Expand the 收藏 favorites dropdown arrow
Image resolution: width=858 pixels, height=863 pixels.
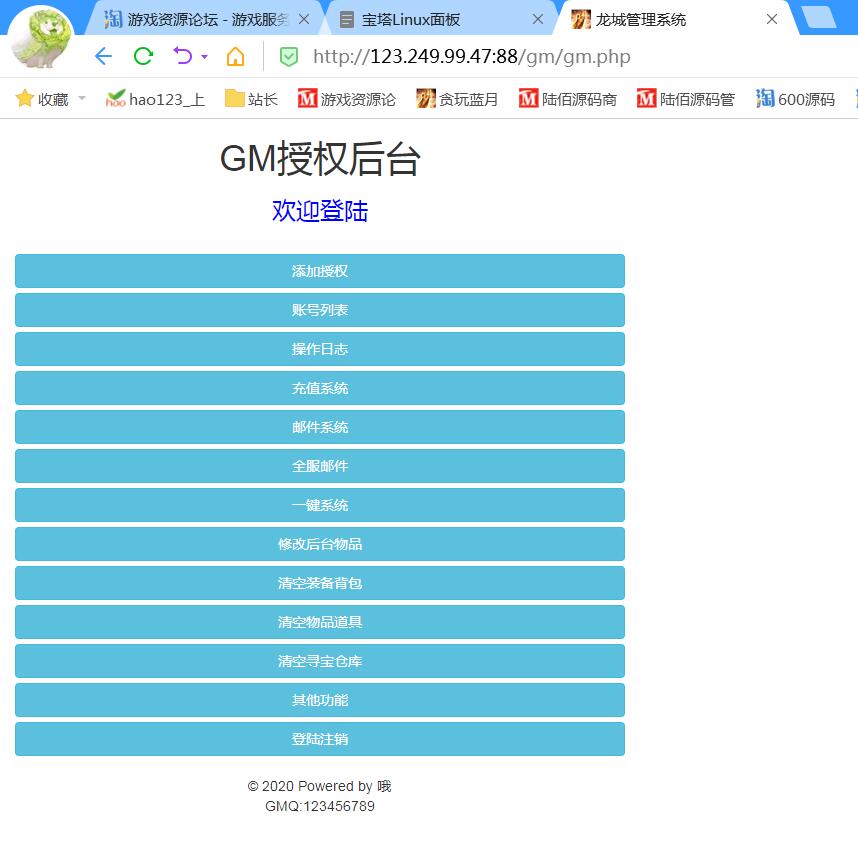[x=82, y=99]
